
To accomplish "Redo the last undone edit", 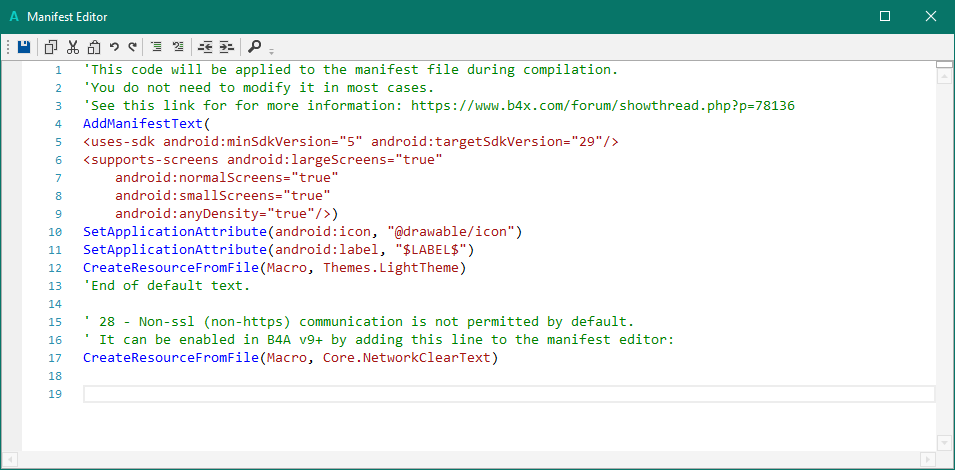I will pos(132,46).
